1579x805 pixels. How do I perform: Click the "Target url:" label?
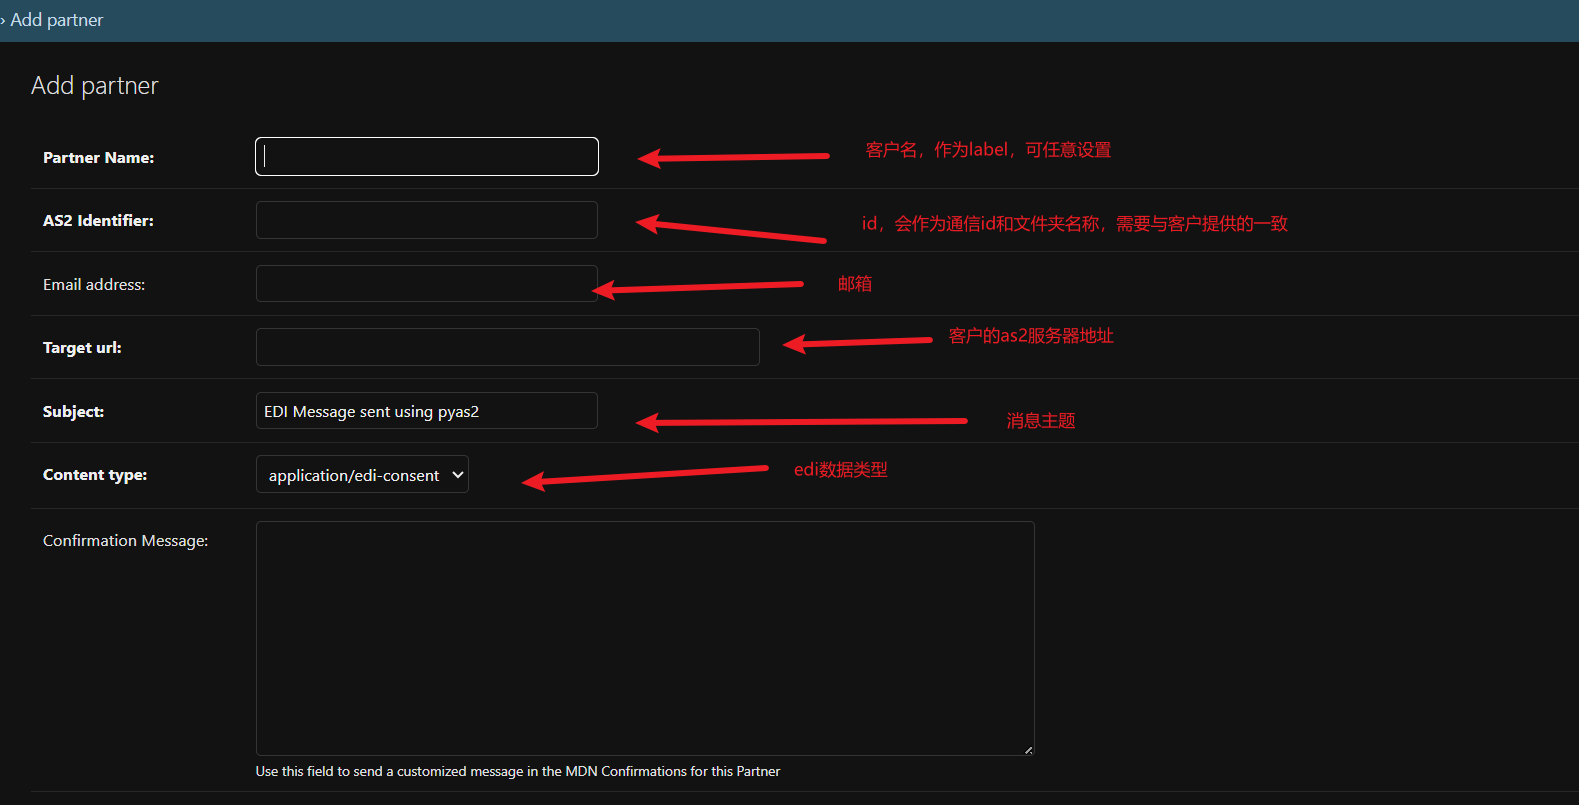tap(82, 348)
